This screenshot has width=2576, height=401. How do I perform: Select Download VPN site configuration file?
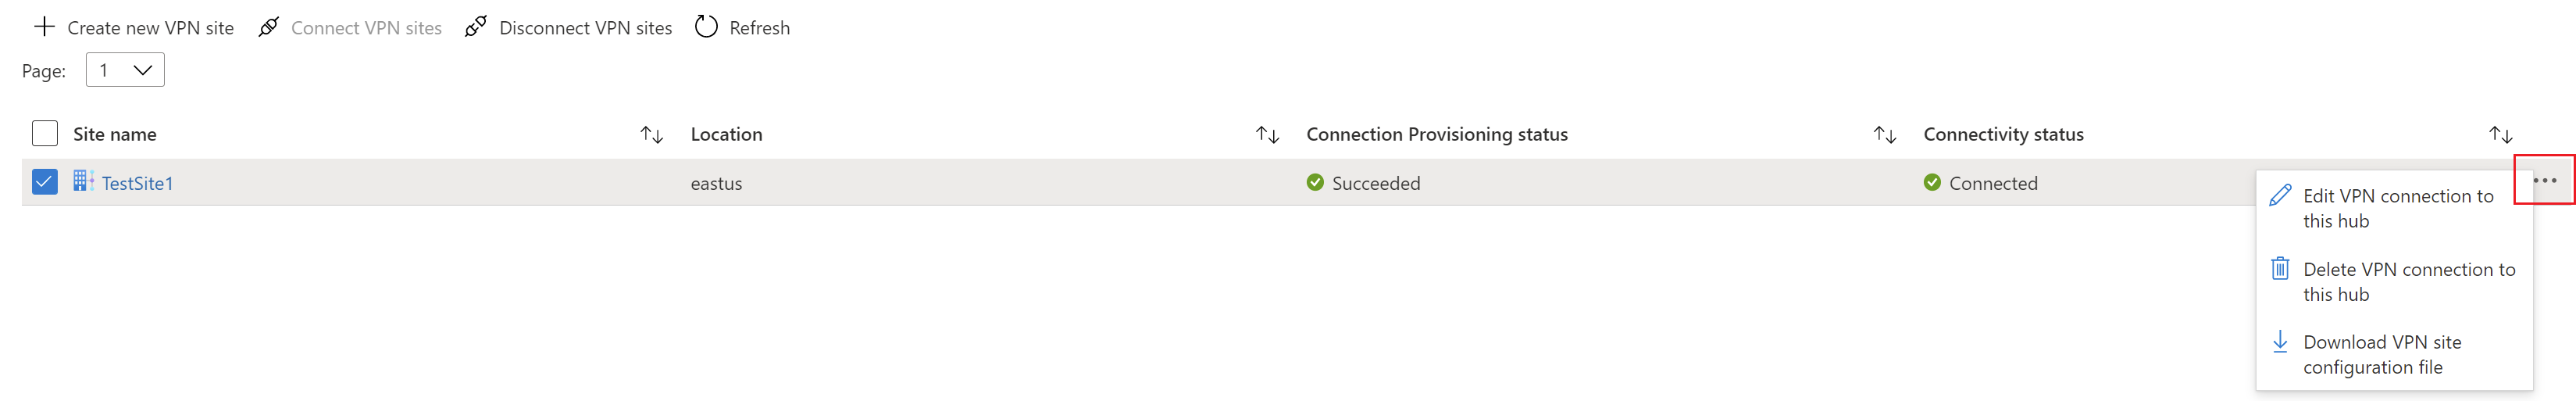pos(2381,354)
